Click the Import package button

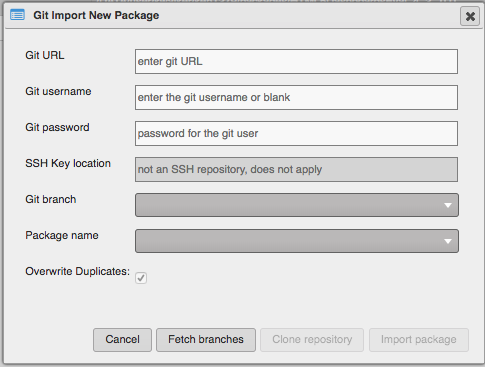pyautogui.click(x=419, y=340)
